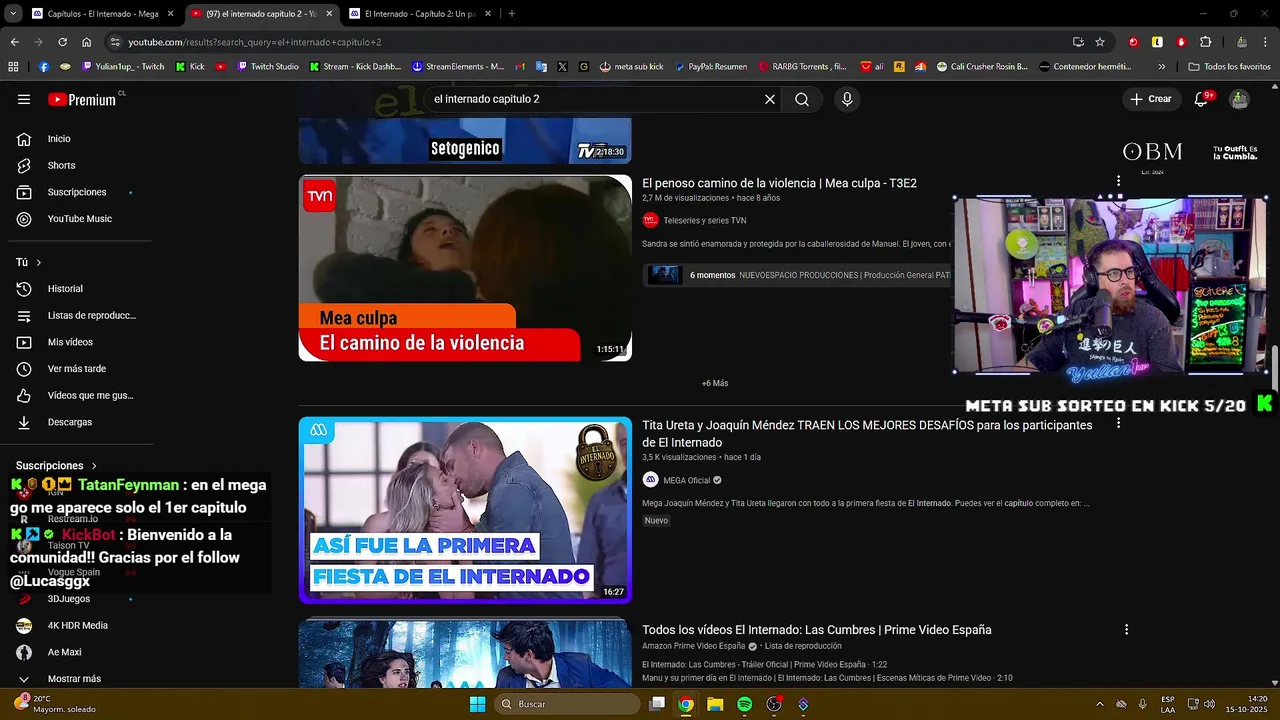The height and width of the screenshot is (720, 1280).
Task: Open the account avatar menu
Action: pos(1239,99)
